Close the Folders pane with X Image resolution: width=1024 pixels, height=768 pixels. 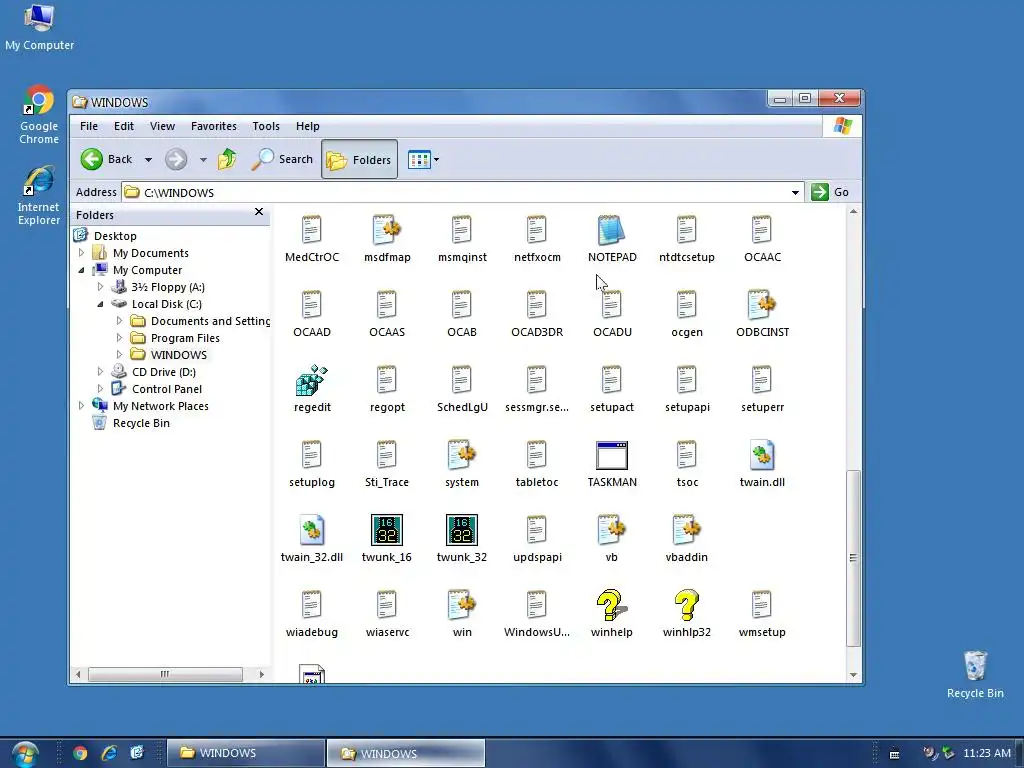click(259, 212)
